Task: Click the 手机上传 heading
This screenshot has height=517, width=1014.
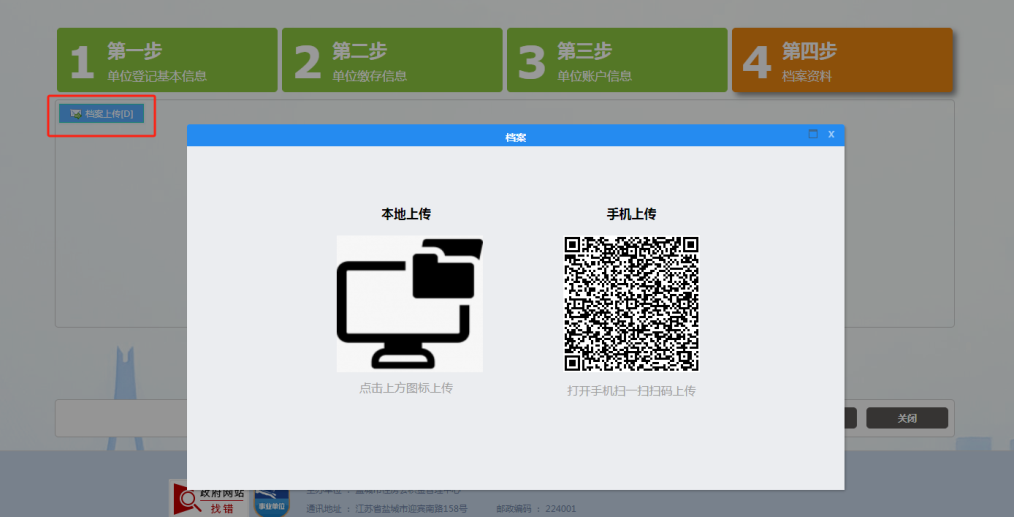Action: pyautogui.click(x=632, y=214)
